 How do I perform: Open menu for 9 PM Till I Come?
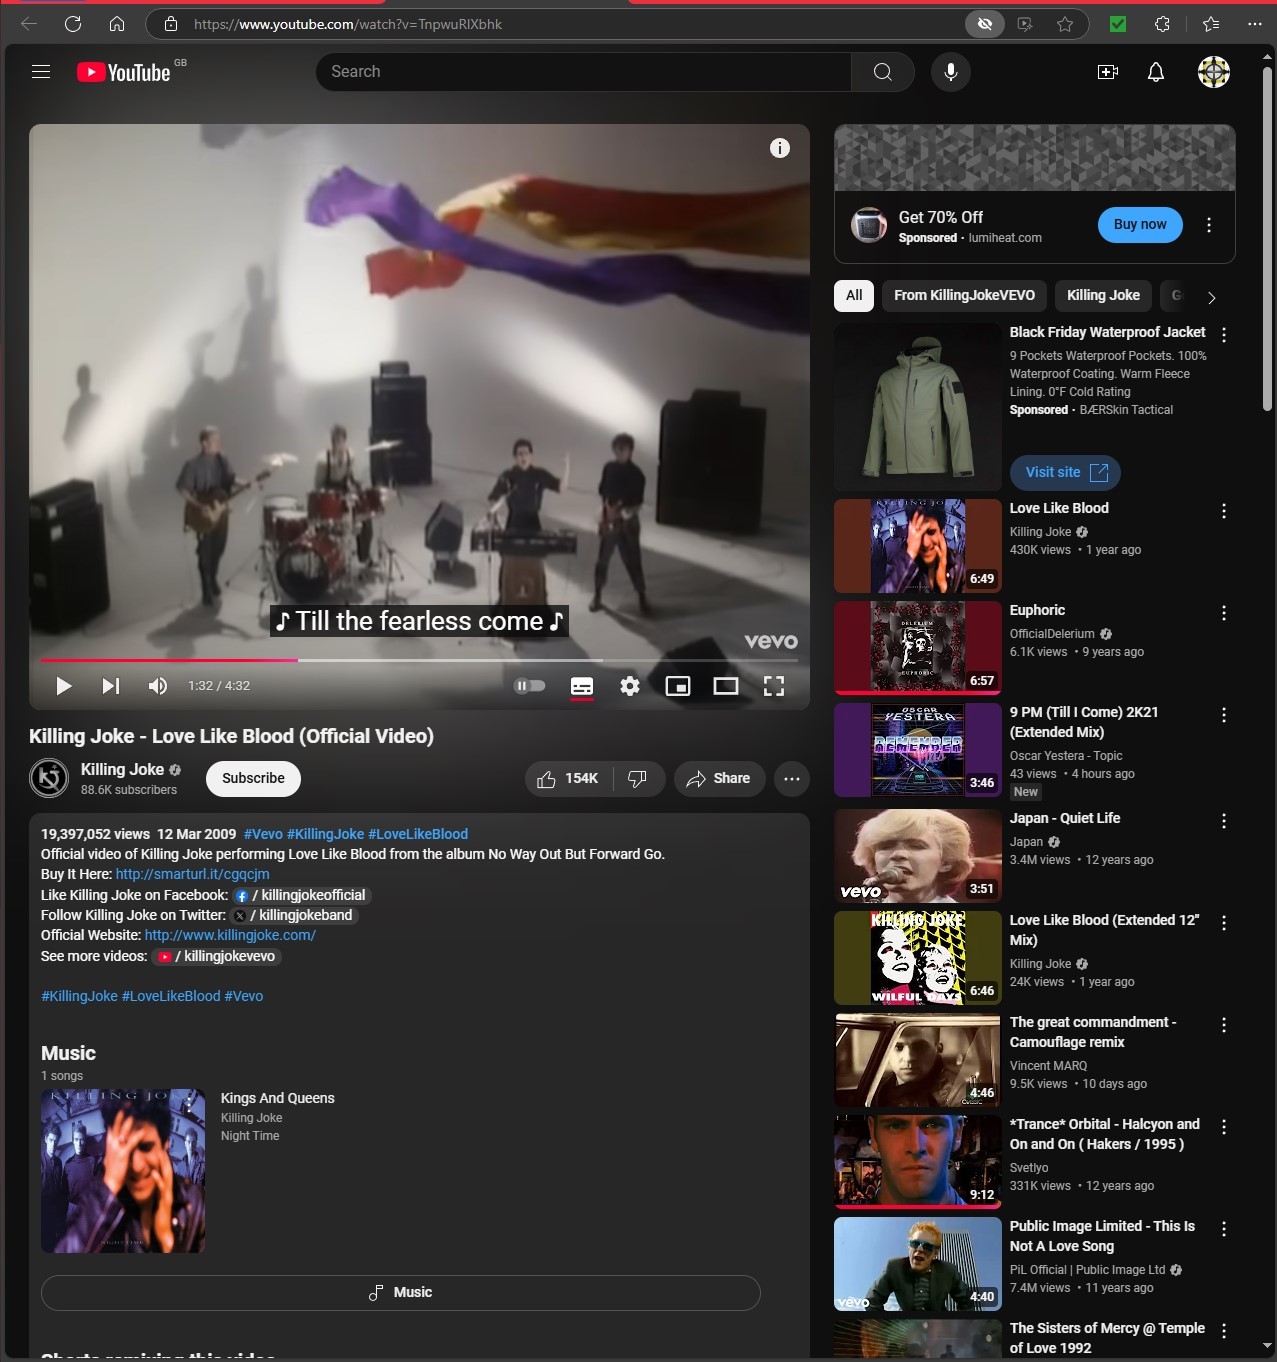click(1224, 715)
